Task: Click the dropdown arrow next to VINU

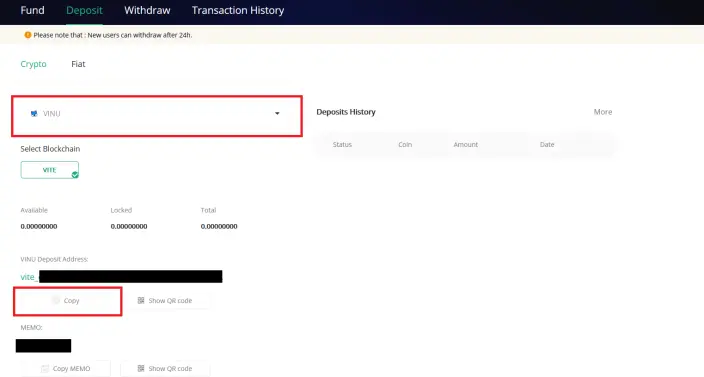Action: click(277, 114)
